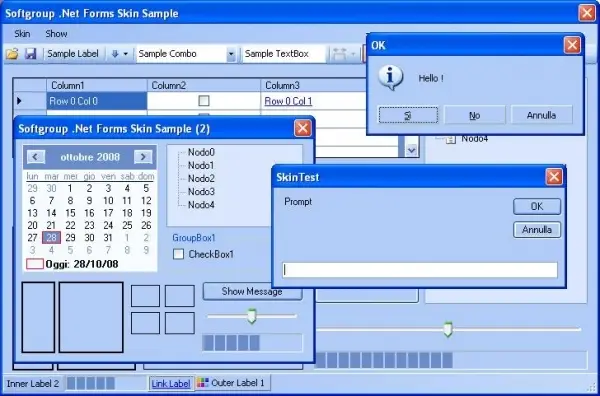Click the Annulla button in SkinTest dialog
Screen dimensions: 600x396
(537, 230)
